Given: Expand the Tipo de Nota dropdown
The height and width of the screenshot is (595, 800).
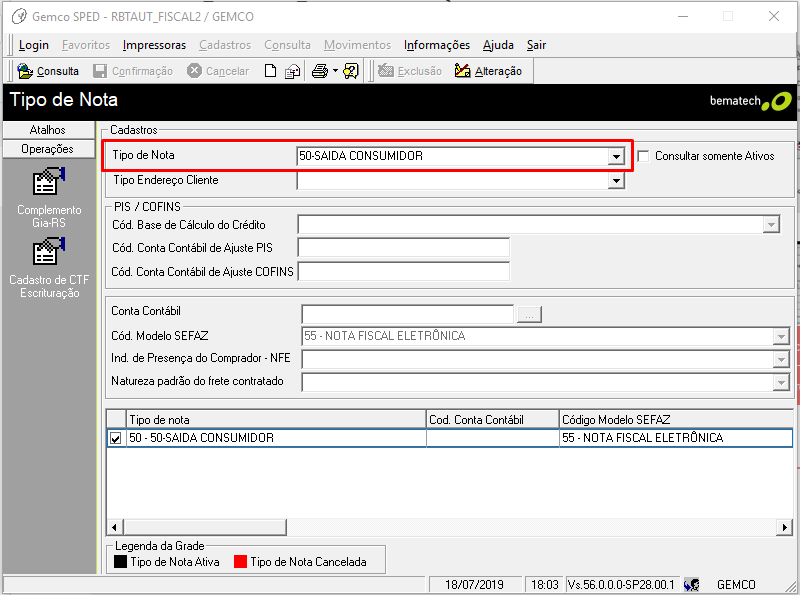Looking at the screenshot, I should point(616,156).
